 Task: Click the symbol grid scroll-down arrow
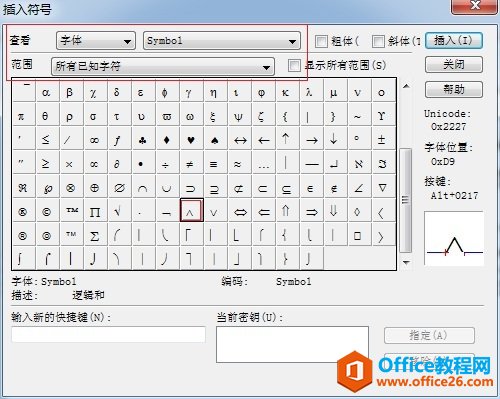(x=406, y=262)
